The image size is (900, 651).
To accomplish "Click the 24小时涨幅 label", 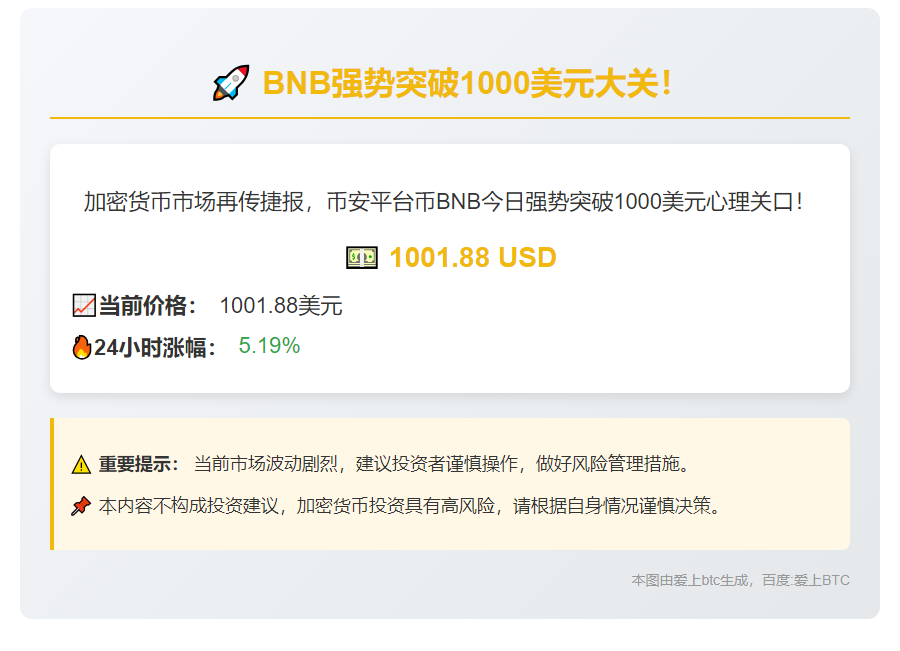I will click(155, 348).
